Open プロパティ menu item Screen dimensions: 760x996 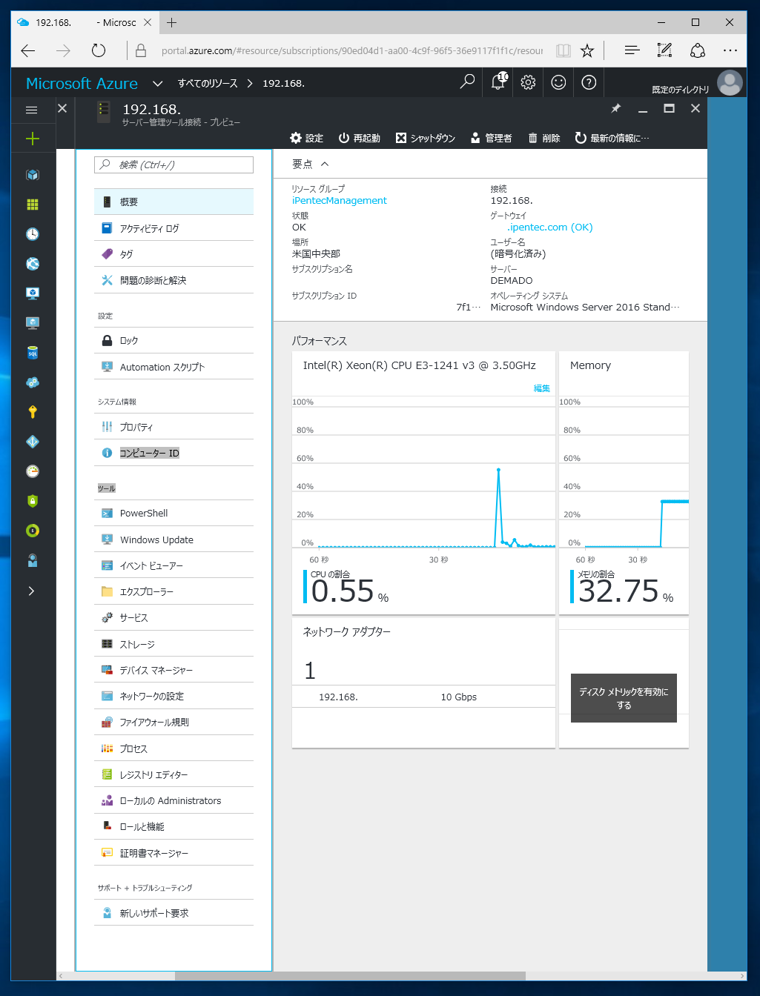(173, 427)
